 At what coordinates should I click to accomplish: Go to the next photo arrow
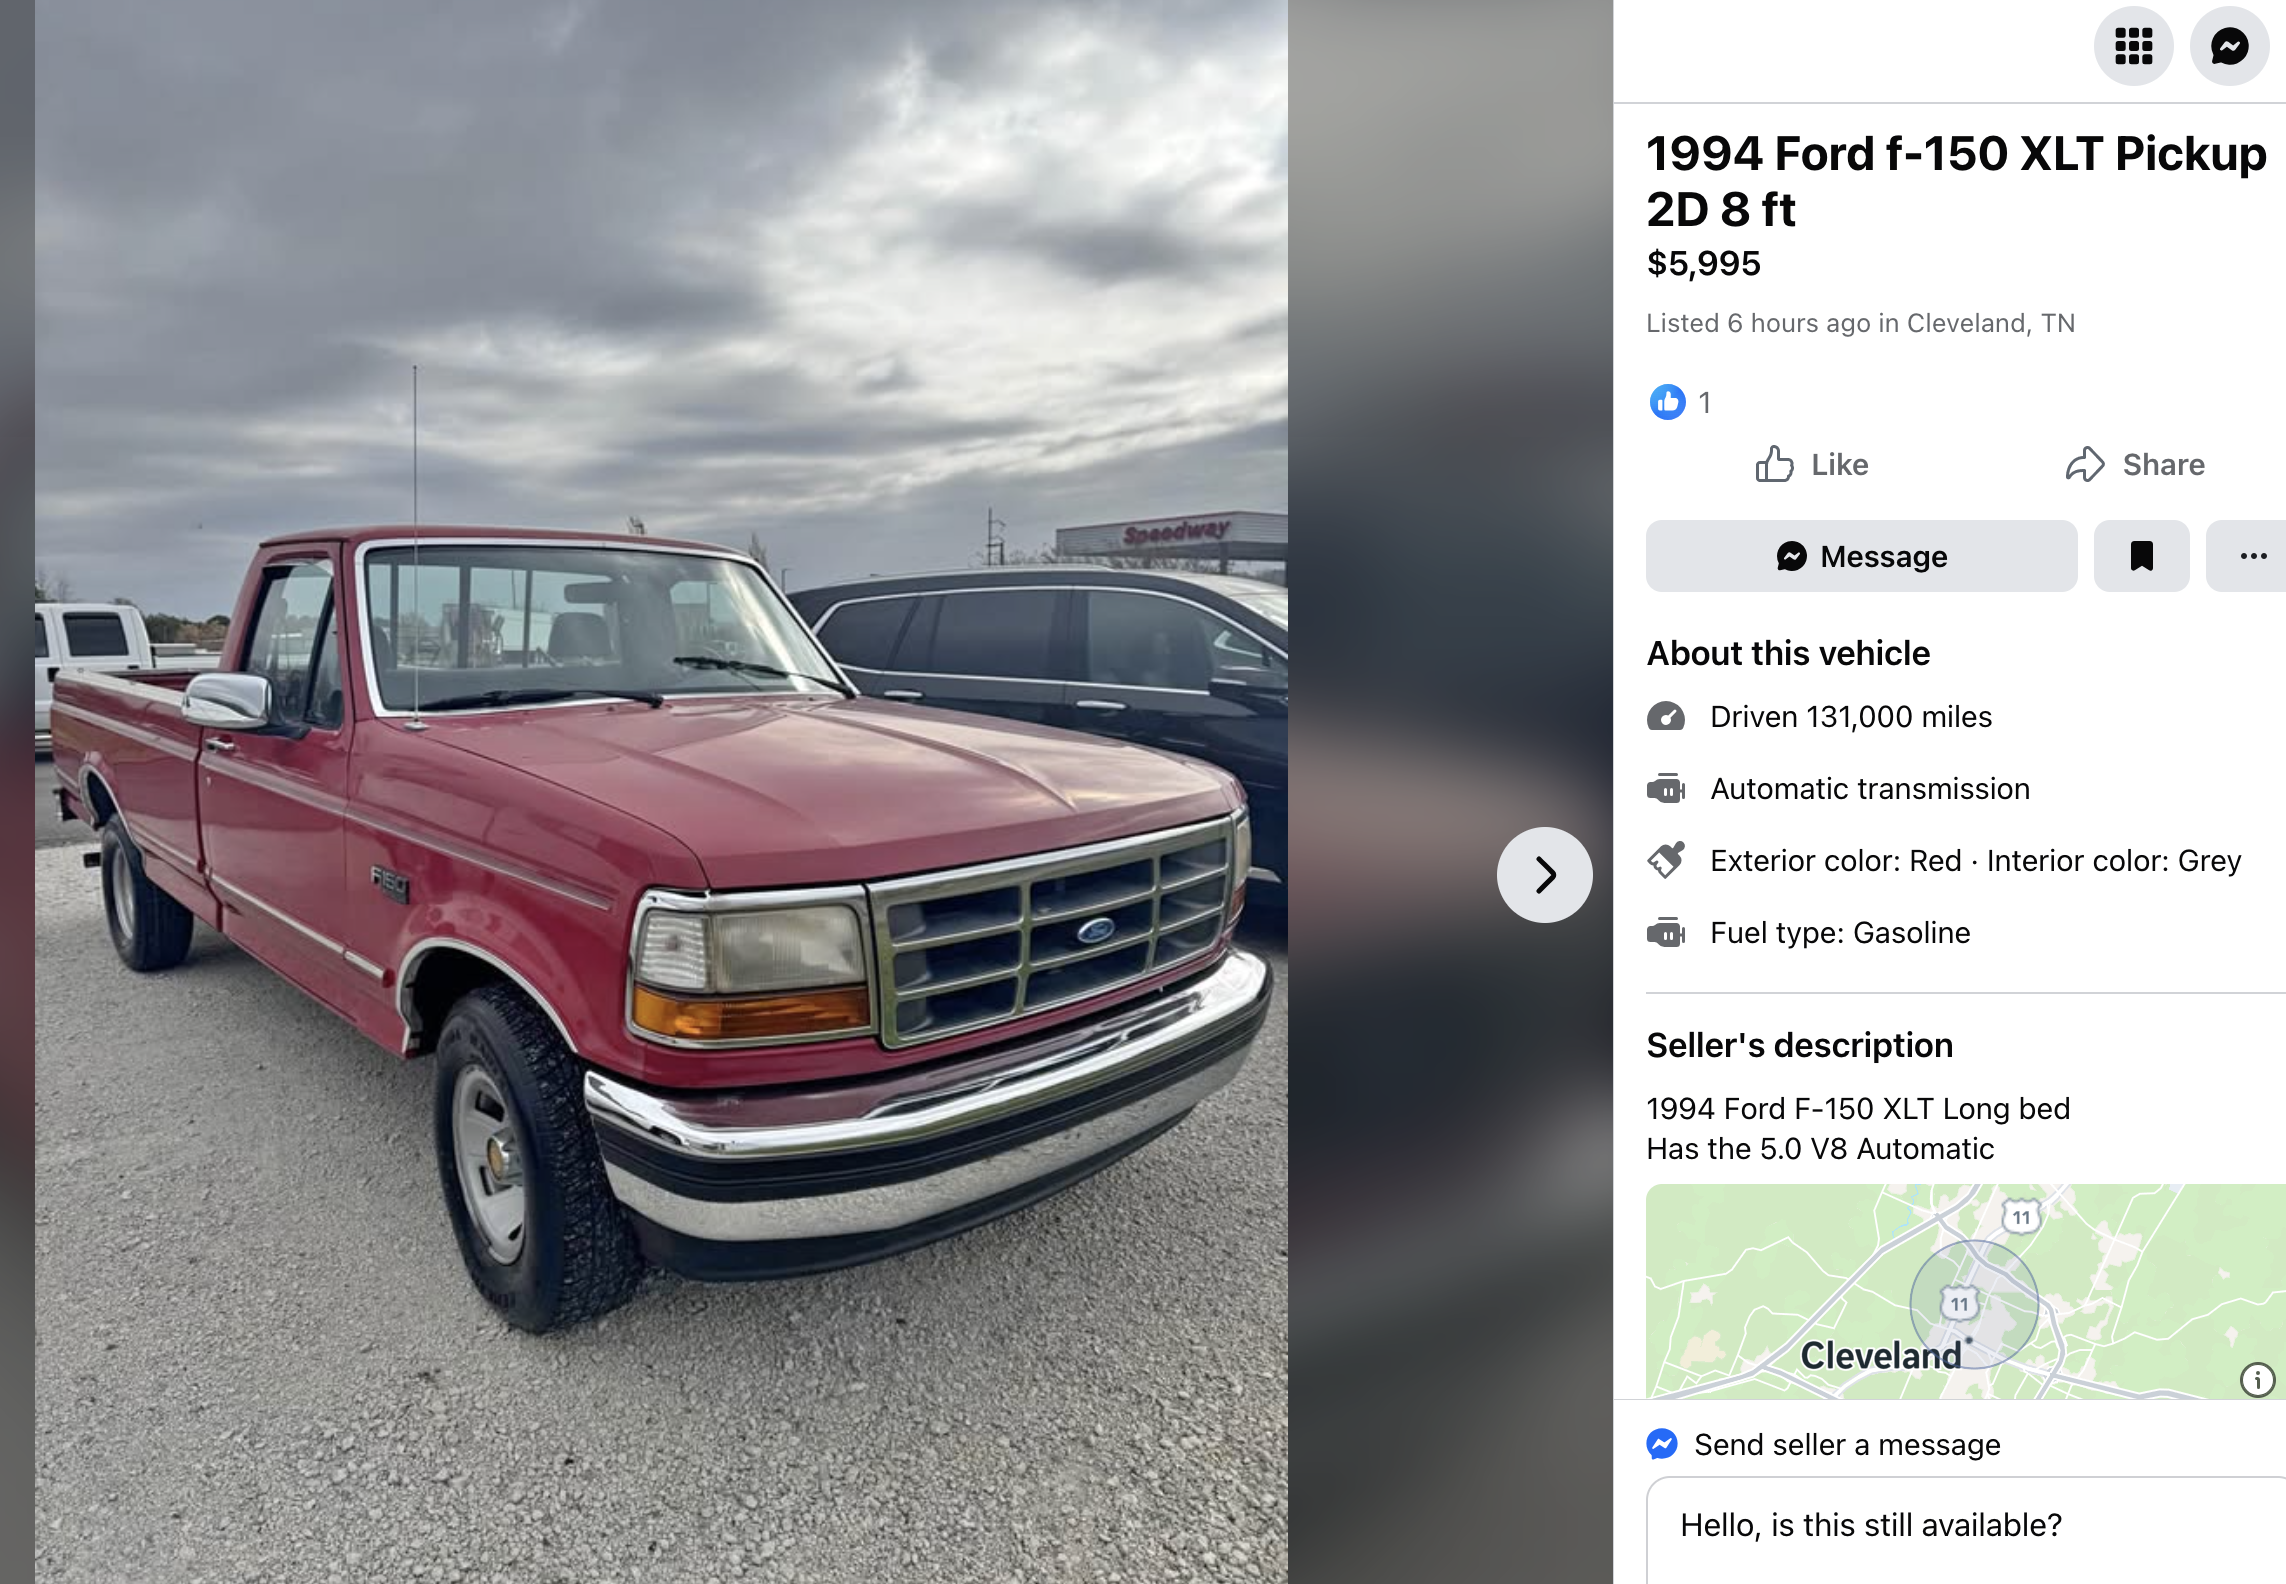pyautogui.click(x=1544, y=875)
